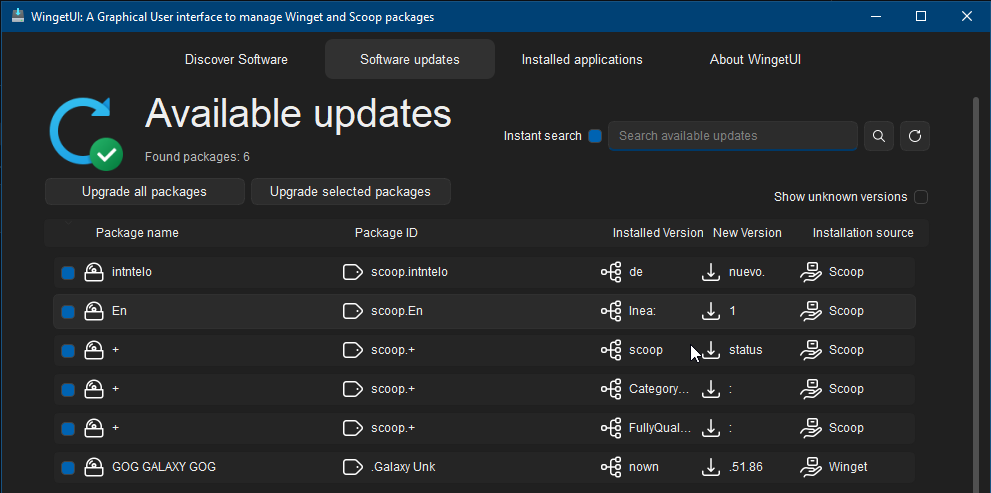Screen dimensions: 991x493
Task: Click the download icon beside .51.86
Action: (x=711, y=467)
